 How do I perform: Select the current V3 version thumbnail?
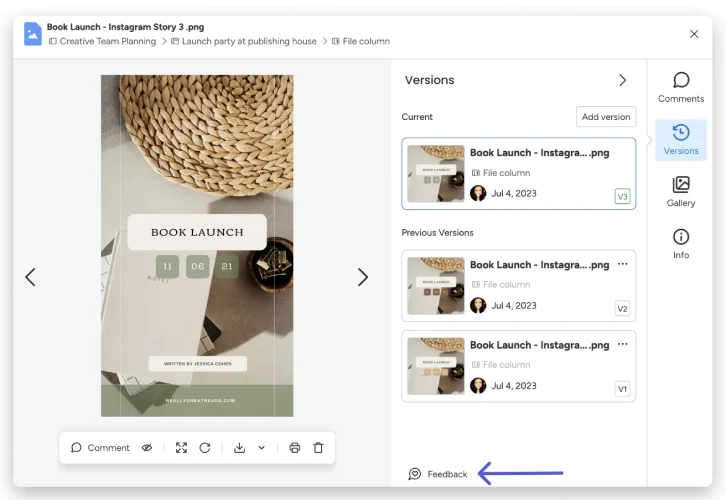click(436, 174)
